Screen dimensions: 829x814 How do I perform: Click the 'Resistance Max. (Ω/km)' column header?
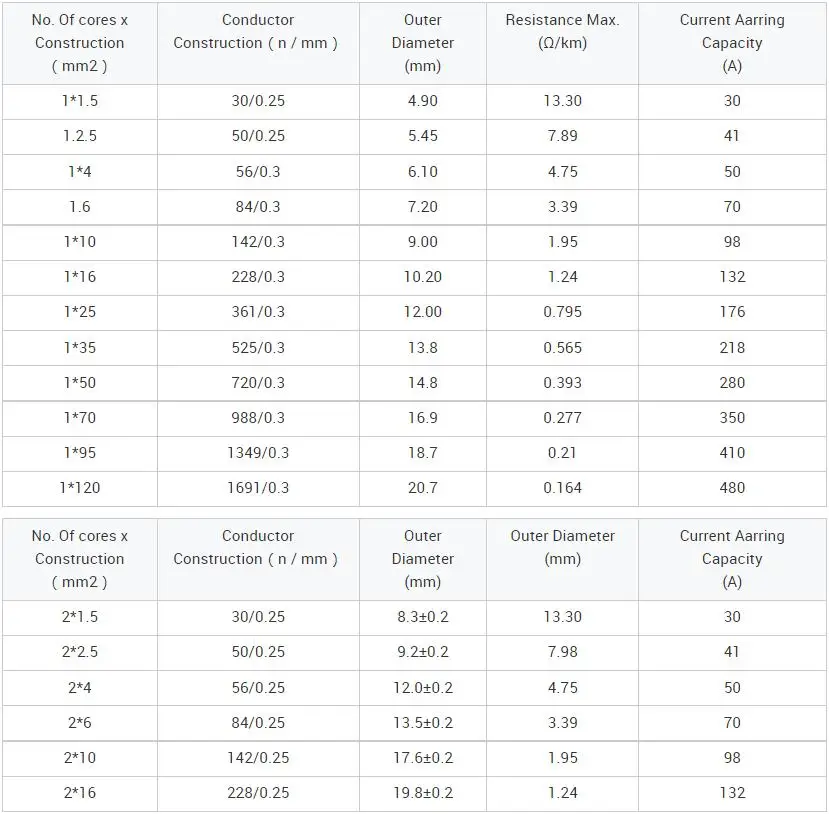[562, 43]
